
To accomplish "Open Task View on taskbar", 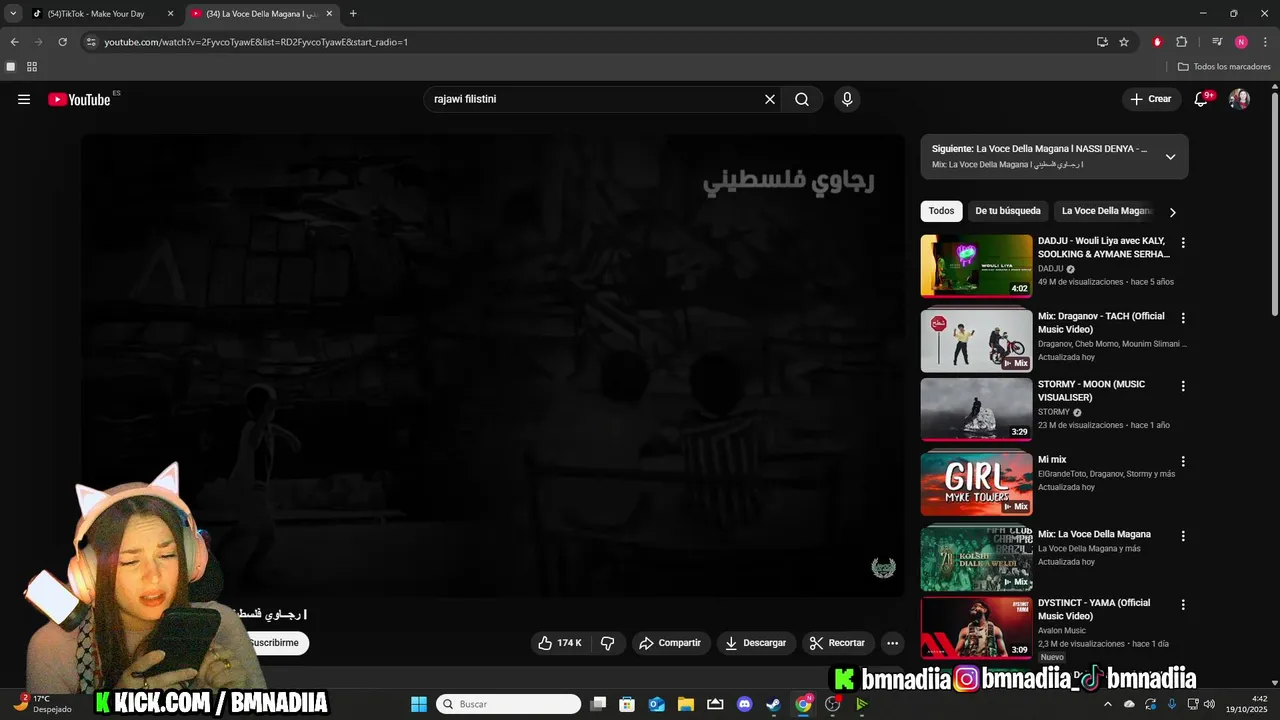I will pyautogui.click(x=598, y=704).
